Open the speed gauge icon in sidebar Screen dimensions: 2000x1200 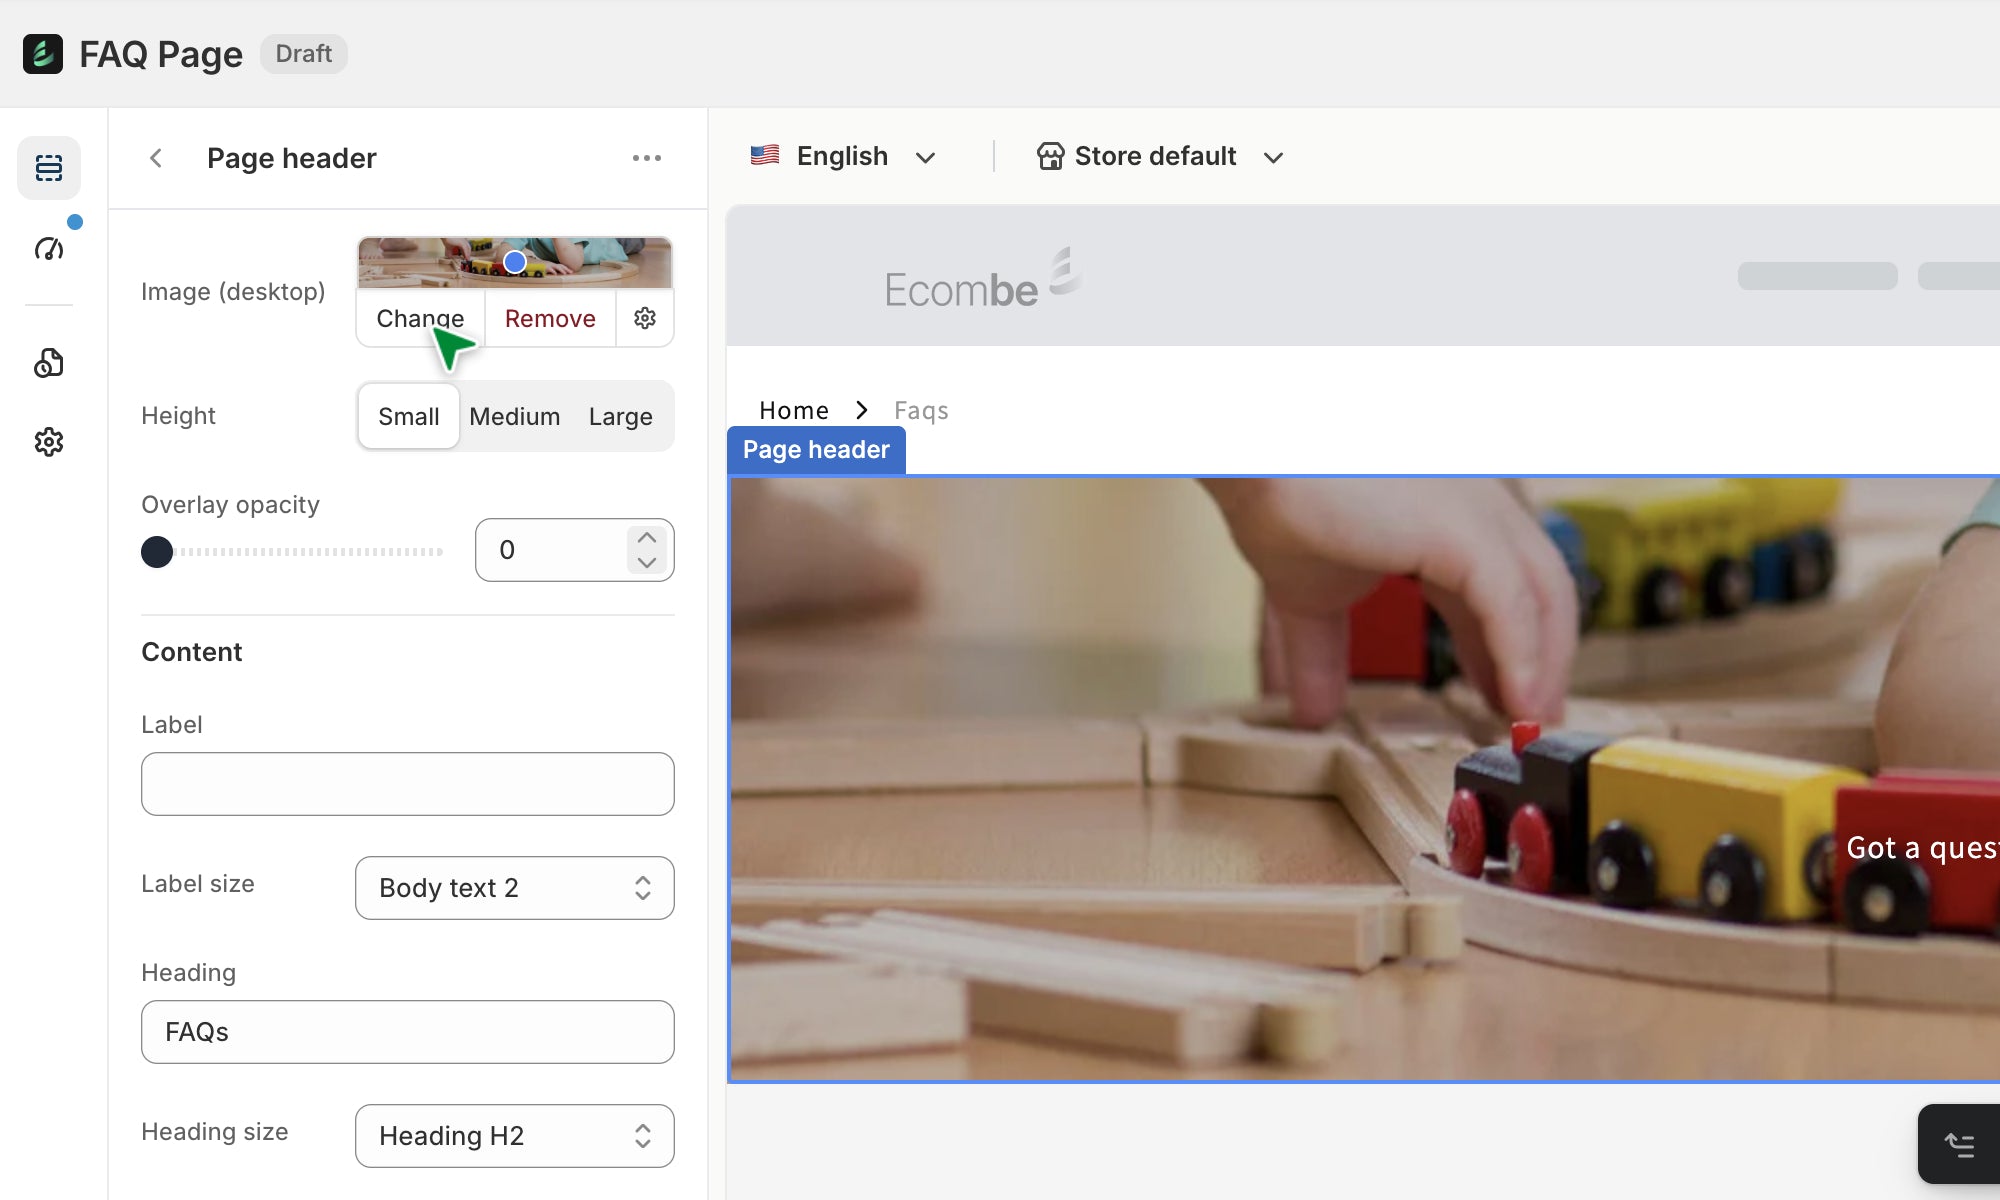coord(49,248)
